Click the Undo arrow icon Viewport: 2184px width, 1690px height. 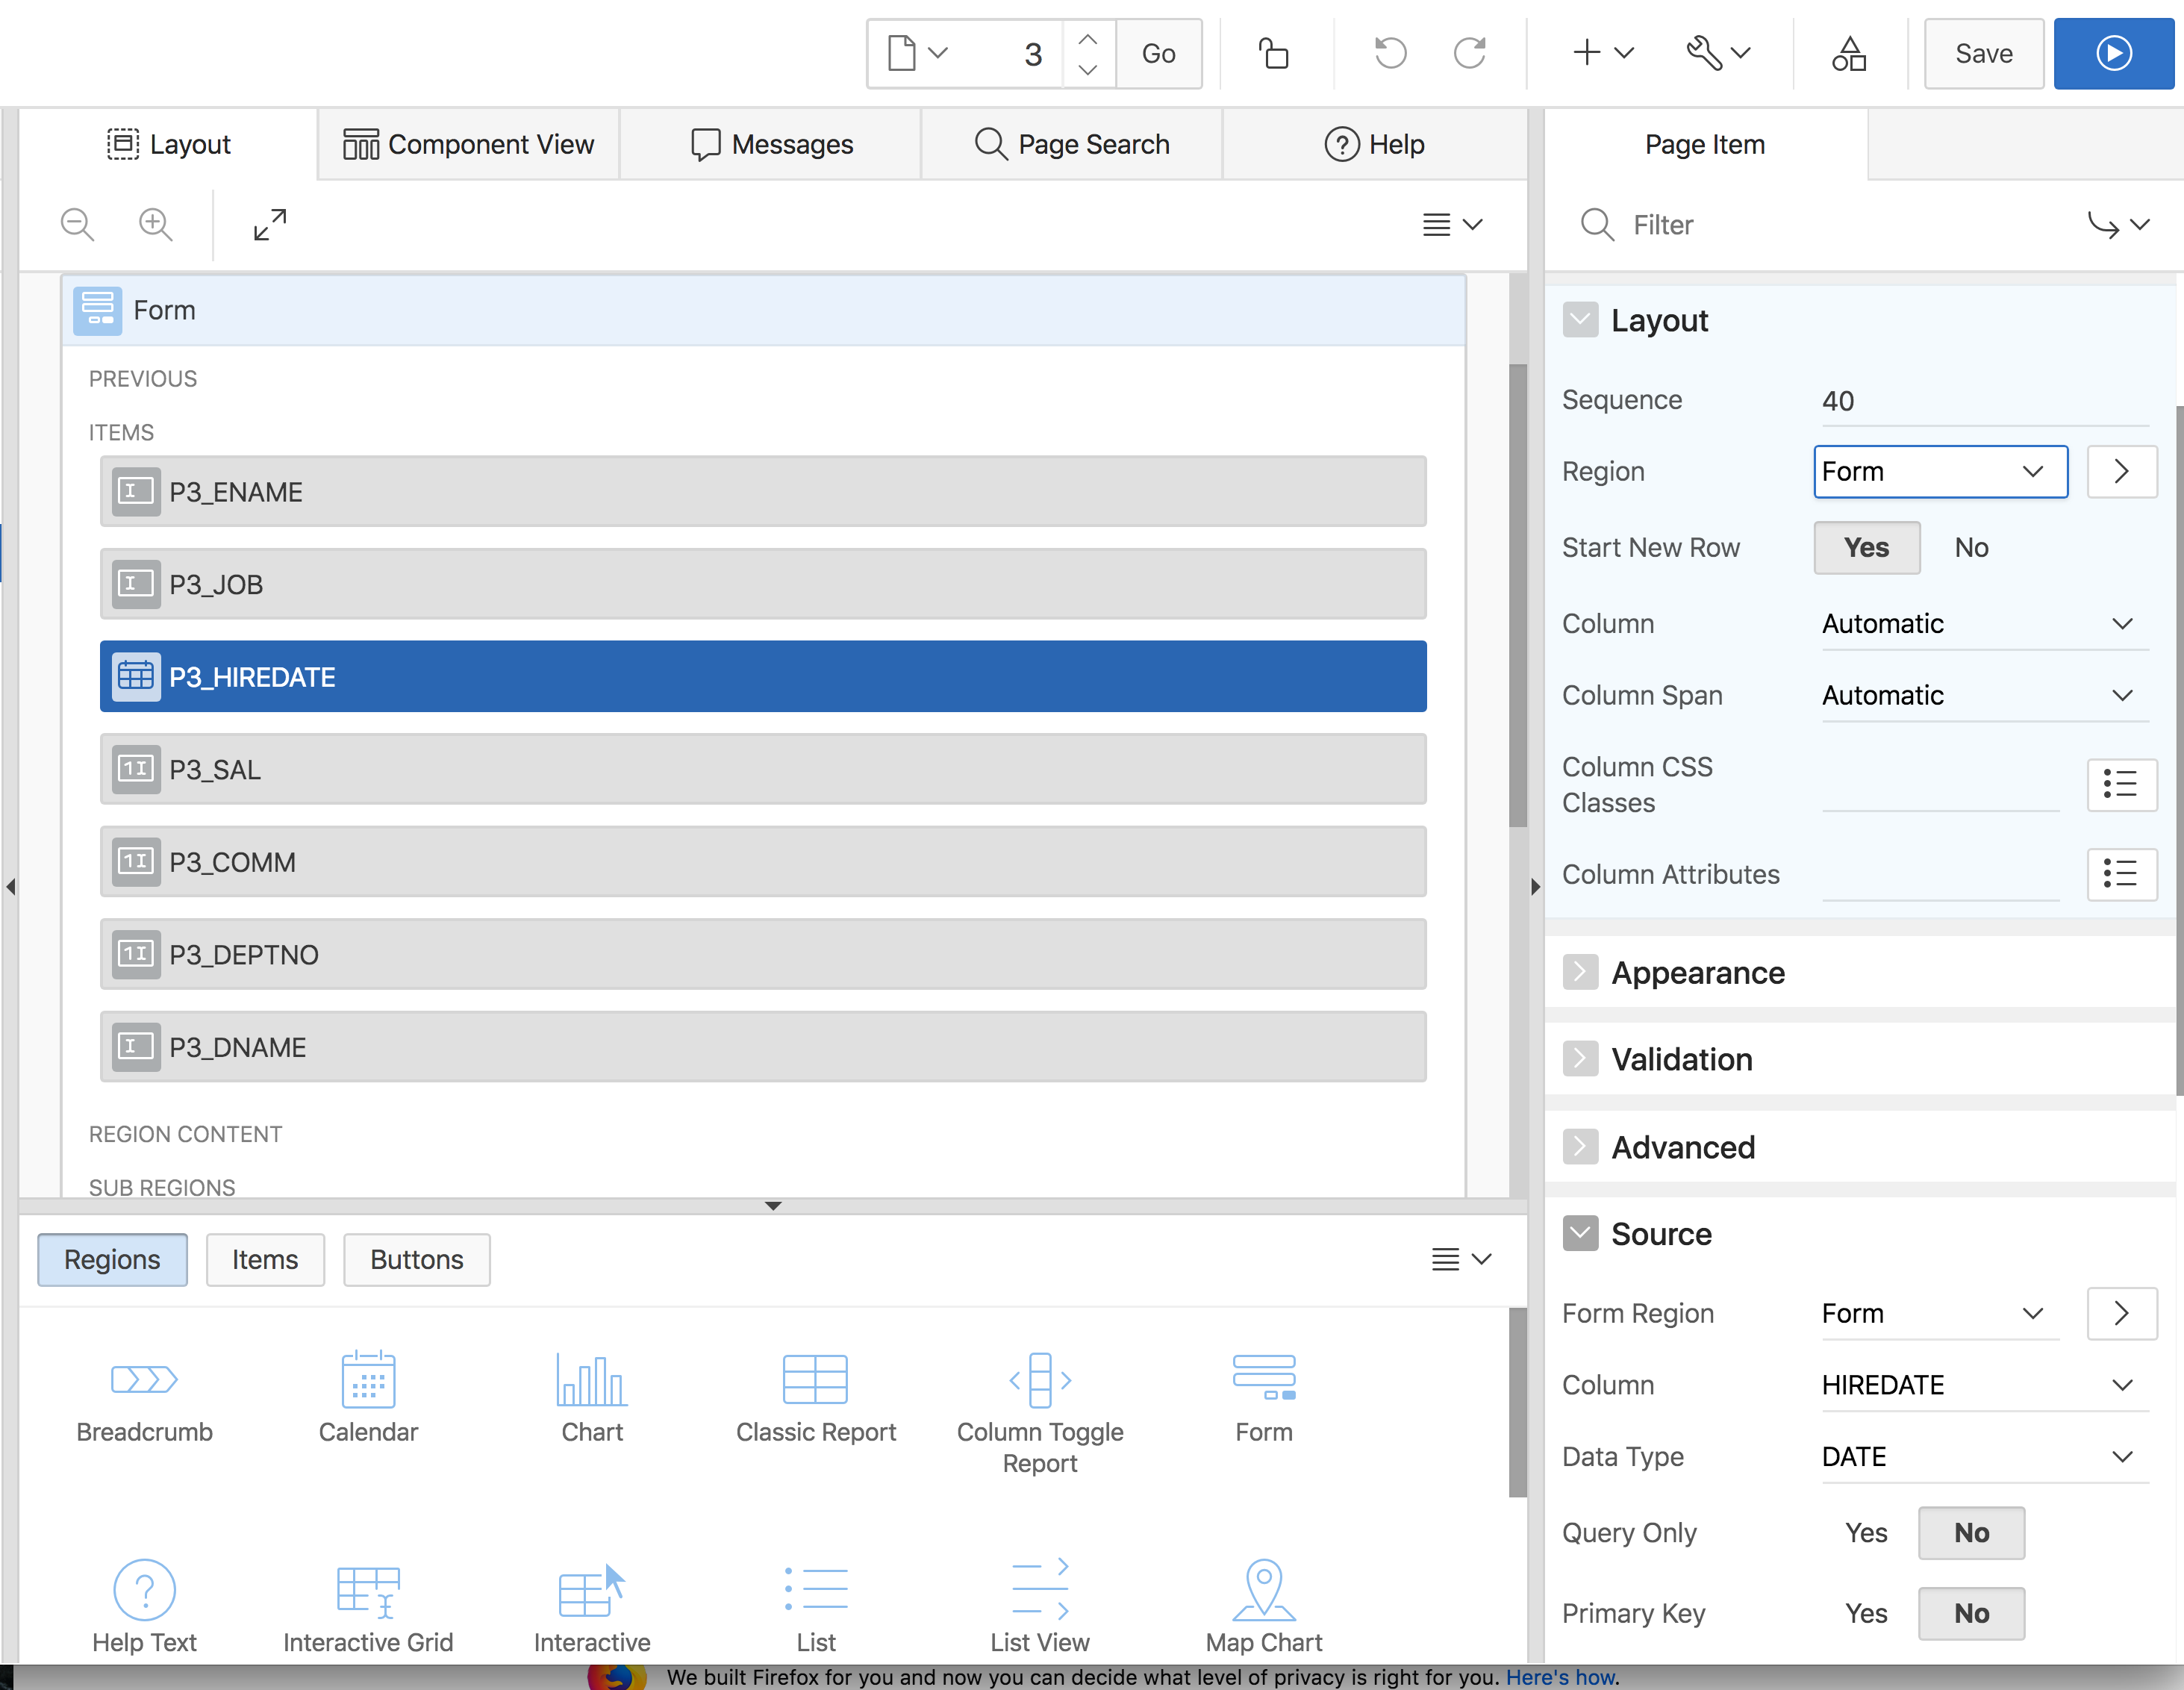click(1389, 54)
